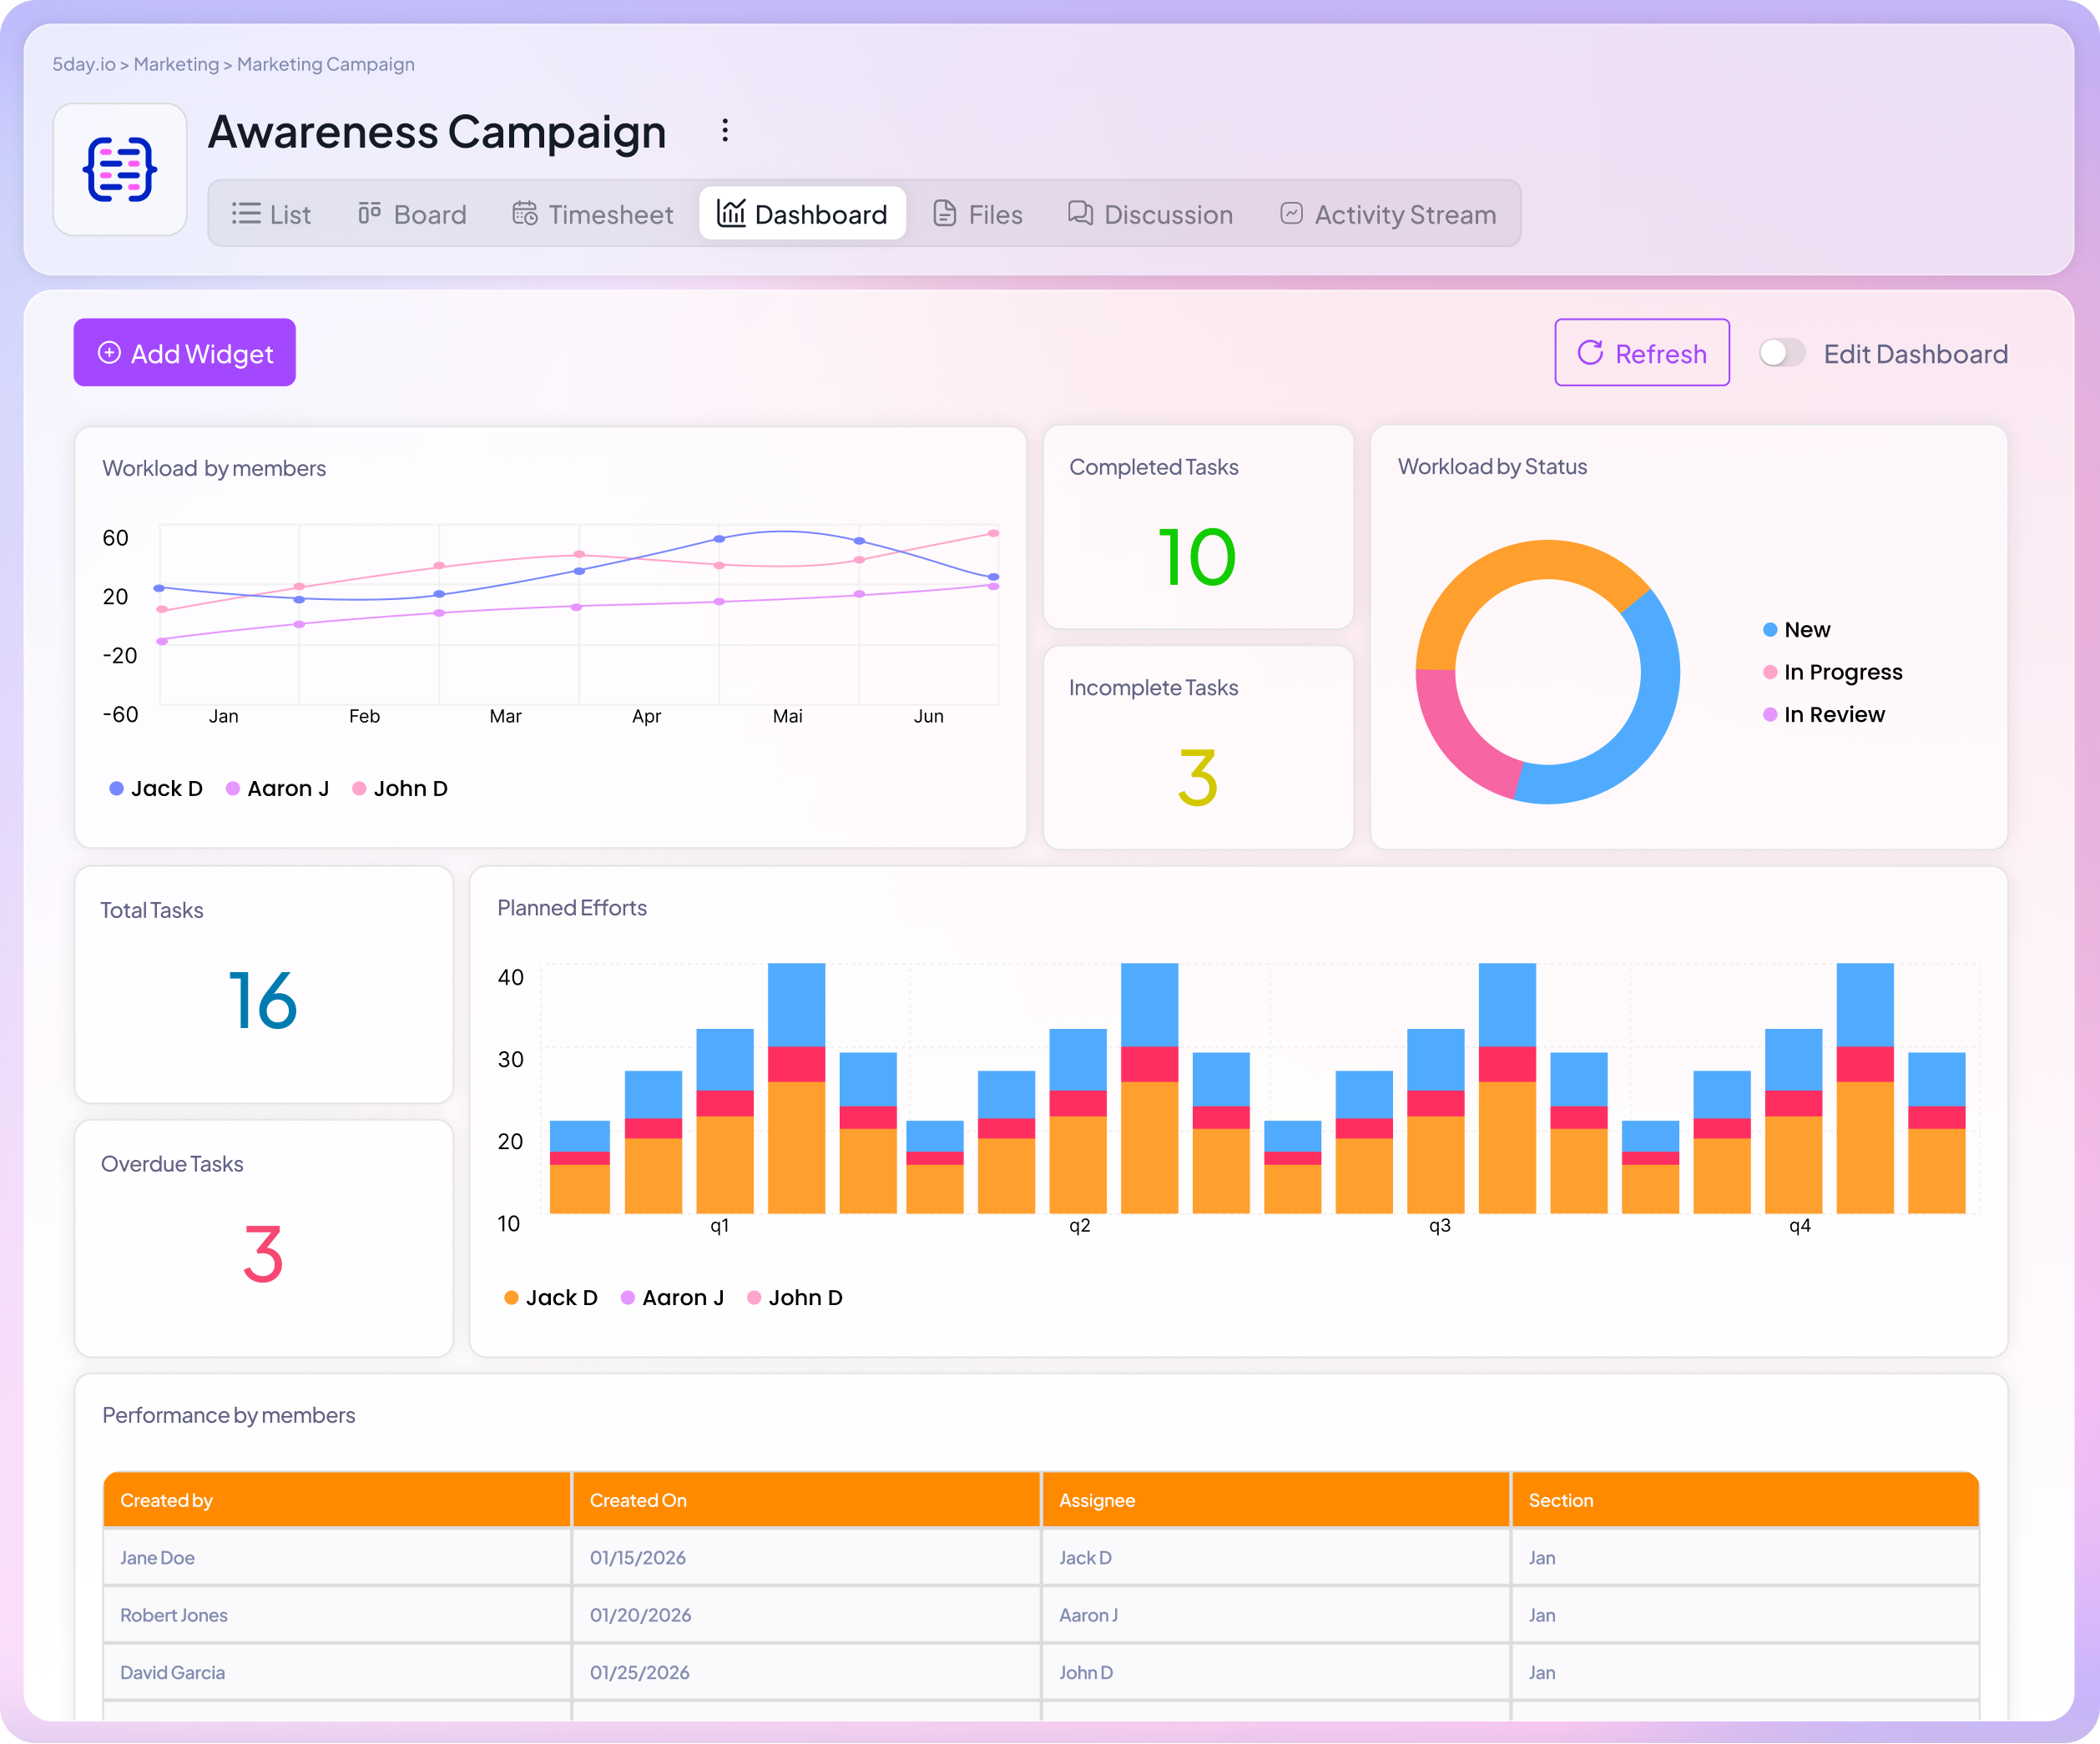Click the Timesheet calendar icon
Screen dimensions: 2100x1744
pyautogui.click(x=524, y=213)
